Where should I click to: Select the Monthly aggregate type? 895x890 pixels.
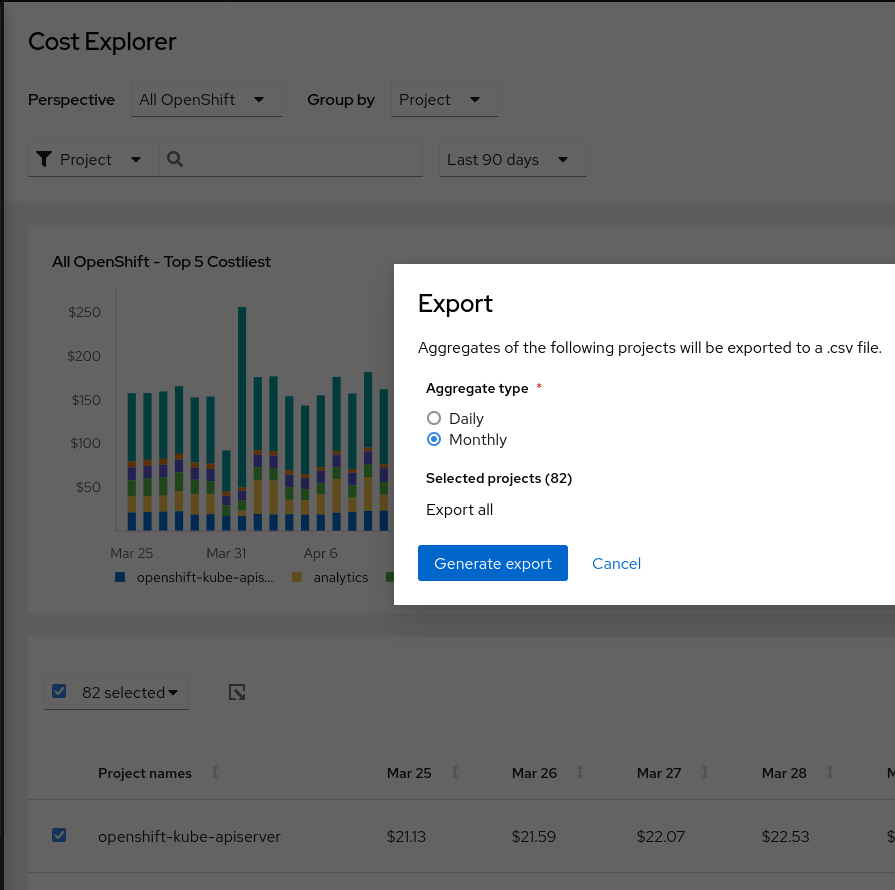434,439
